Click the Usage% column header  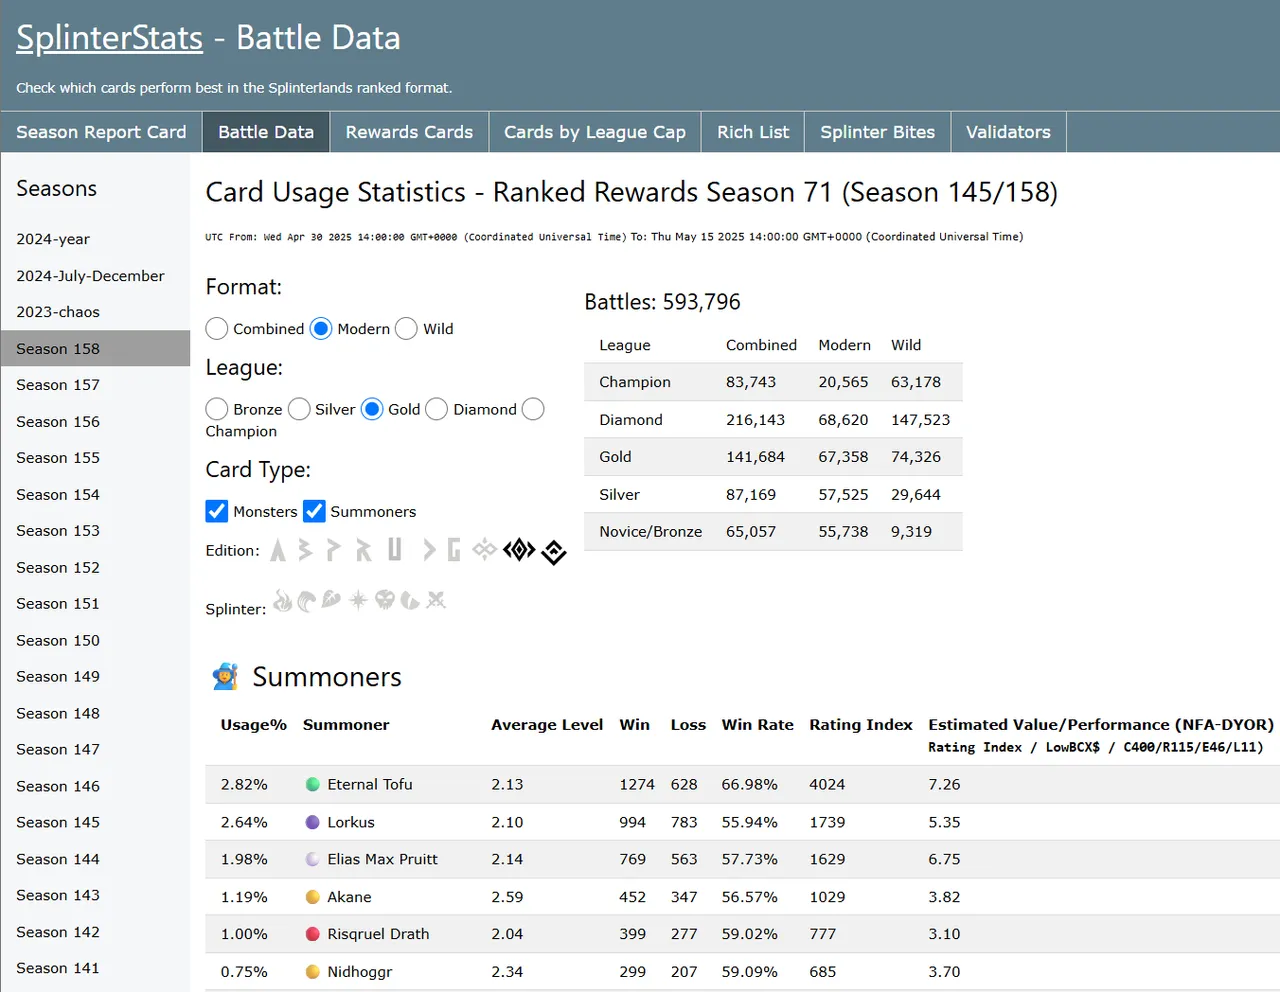coord(254,725)
